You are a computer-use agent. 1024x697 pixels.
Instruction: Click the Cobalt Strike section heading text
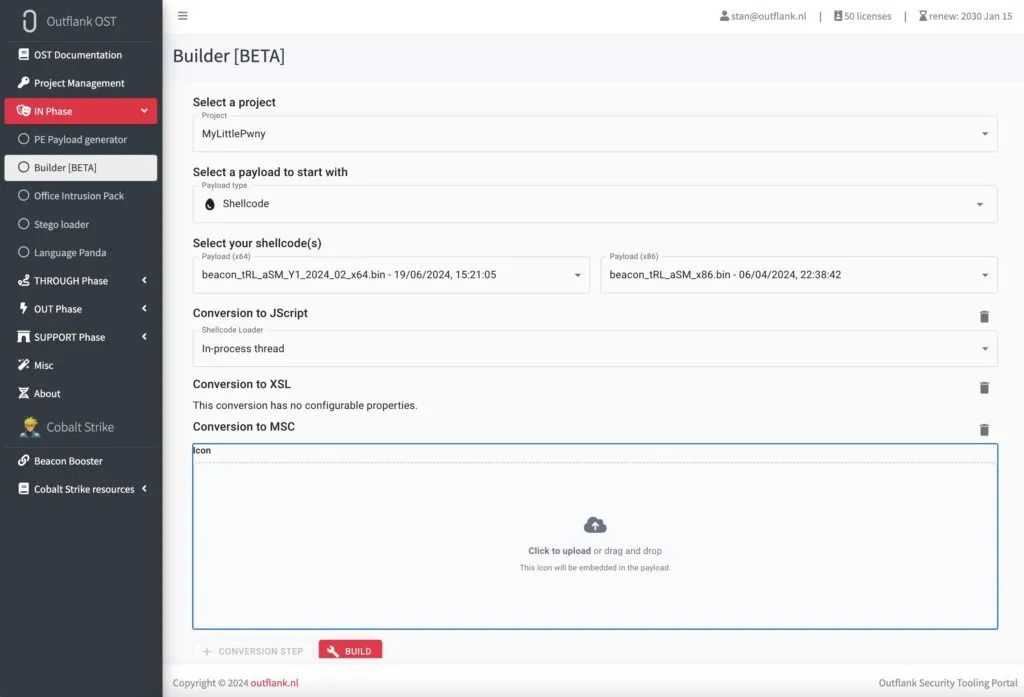click(80, 427)
